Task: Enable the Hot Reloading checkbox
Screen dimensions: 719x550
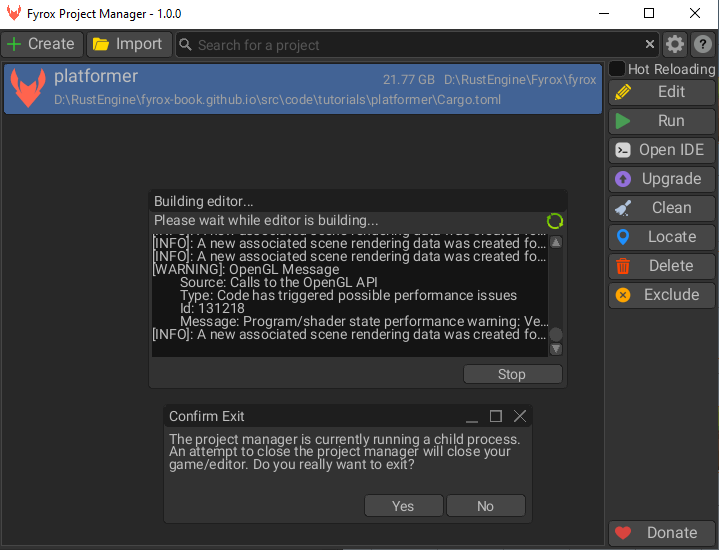Action: click(x=617, y=69)
